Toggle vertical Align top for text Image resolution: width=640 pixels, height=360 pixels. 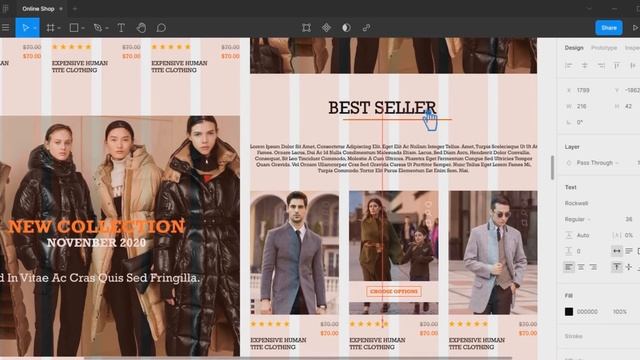click(x=617, y=267)
